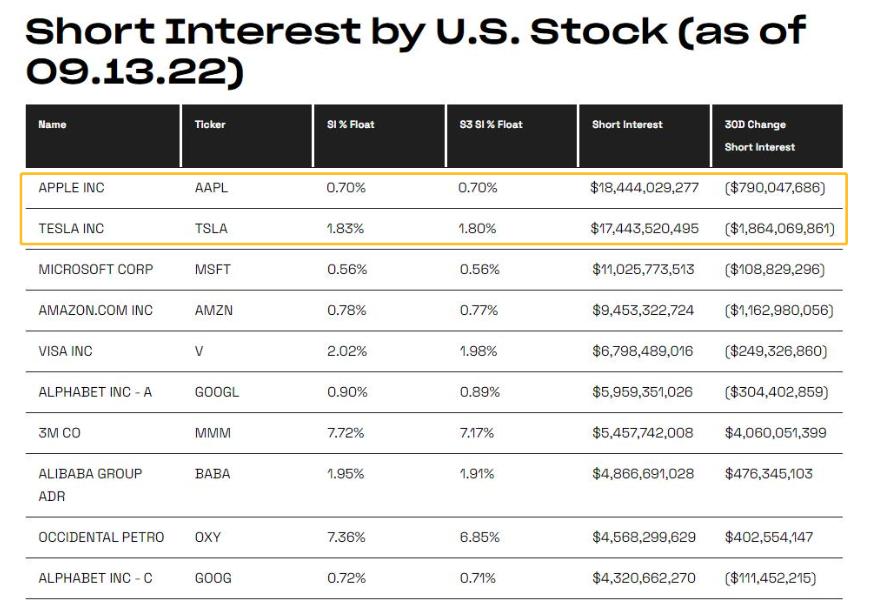
Task: Click ALIBABA GROUP ADR name cell
Action: click(90, 485)
